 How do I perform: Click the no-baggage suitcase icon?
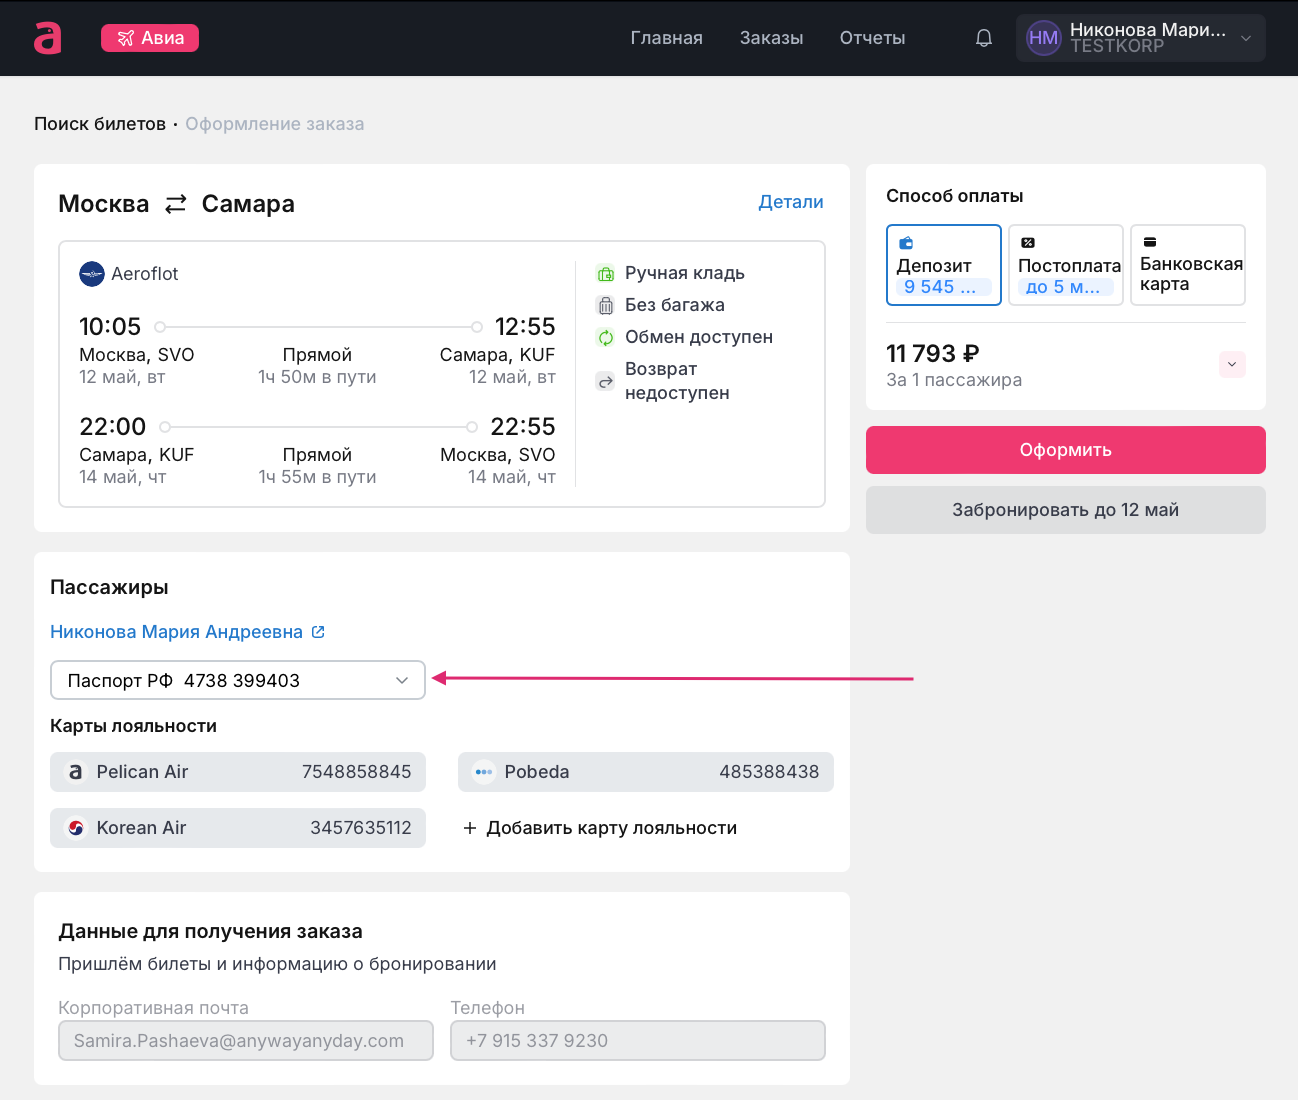pyautogui.click(x=605, y=306)
